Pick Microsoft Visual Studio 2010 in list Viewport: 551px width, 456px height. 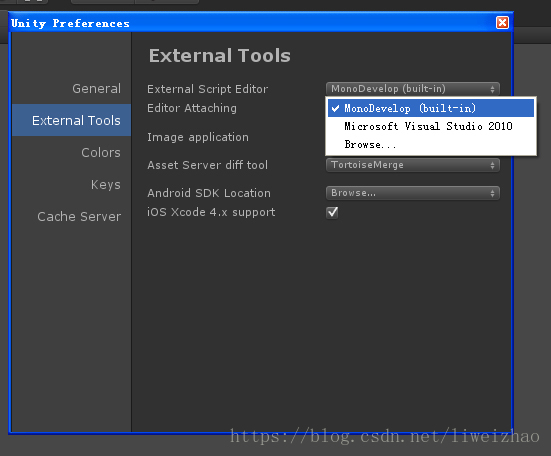pos(431,126)
